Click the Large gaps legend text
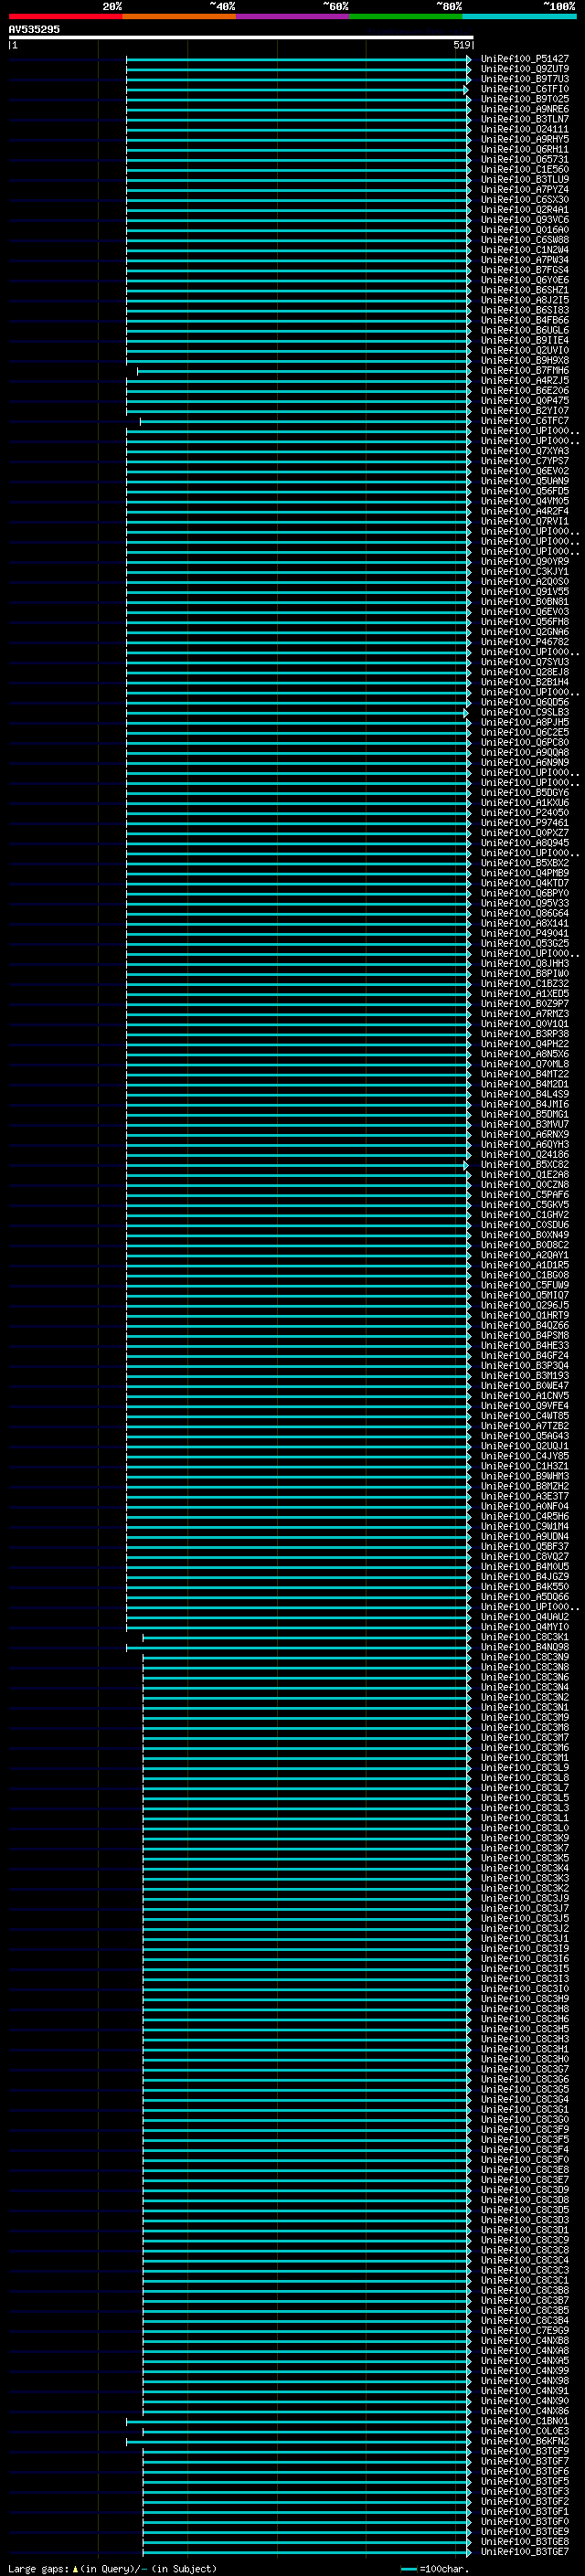This screenshot has height=2576, width=585. [112, 2569]
